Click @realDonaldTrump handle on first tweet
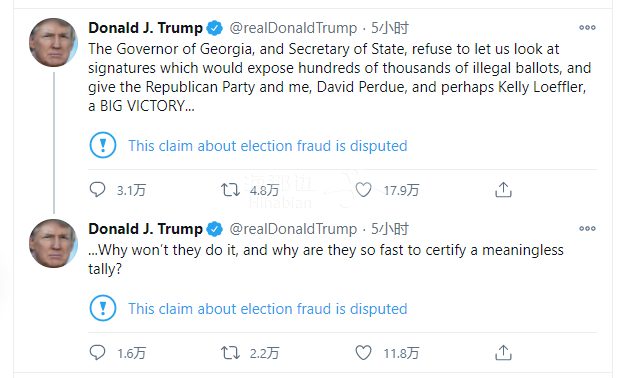The height and width of the screenshot is (378, 634). point(293,28)
